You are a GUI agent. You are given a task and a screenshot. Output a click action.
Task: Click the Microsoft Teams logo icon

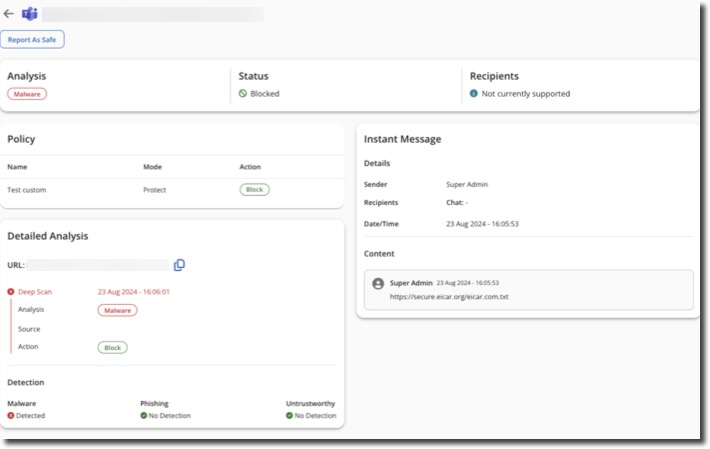tap(29, 14)
